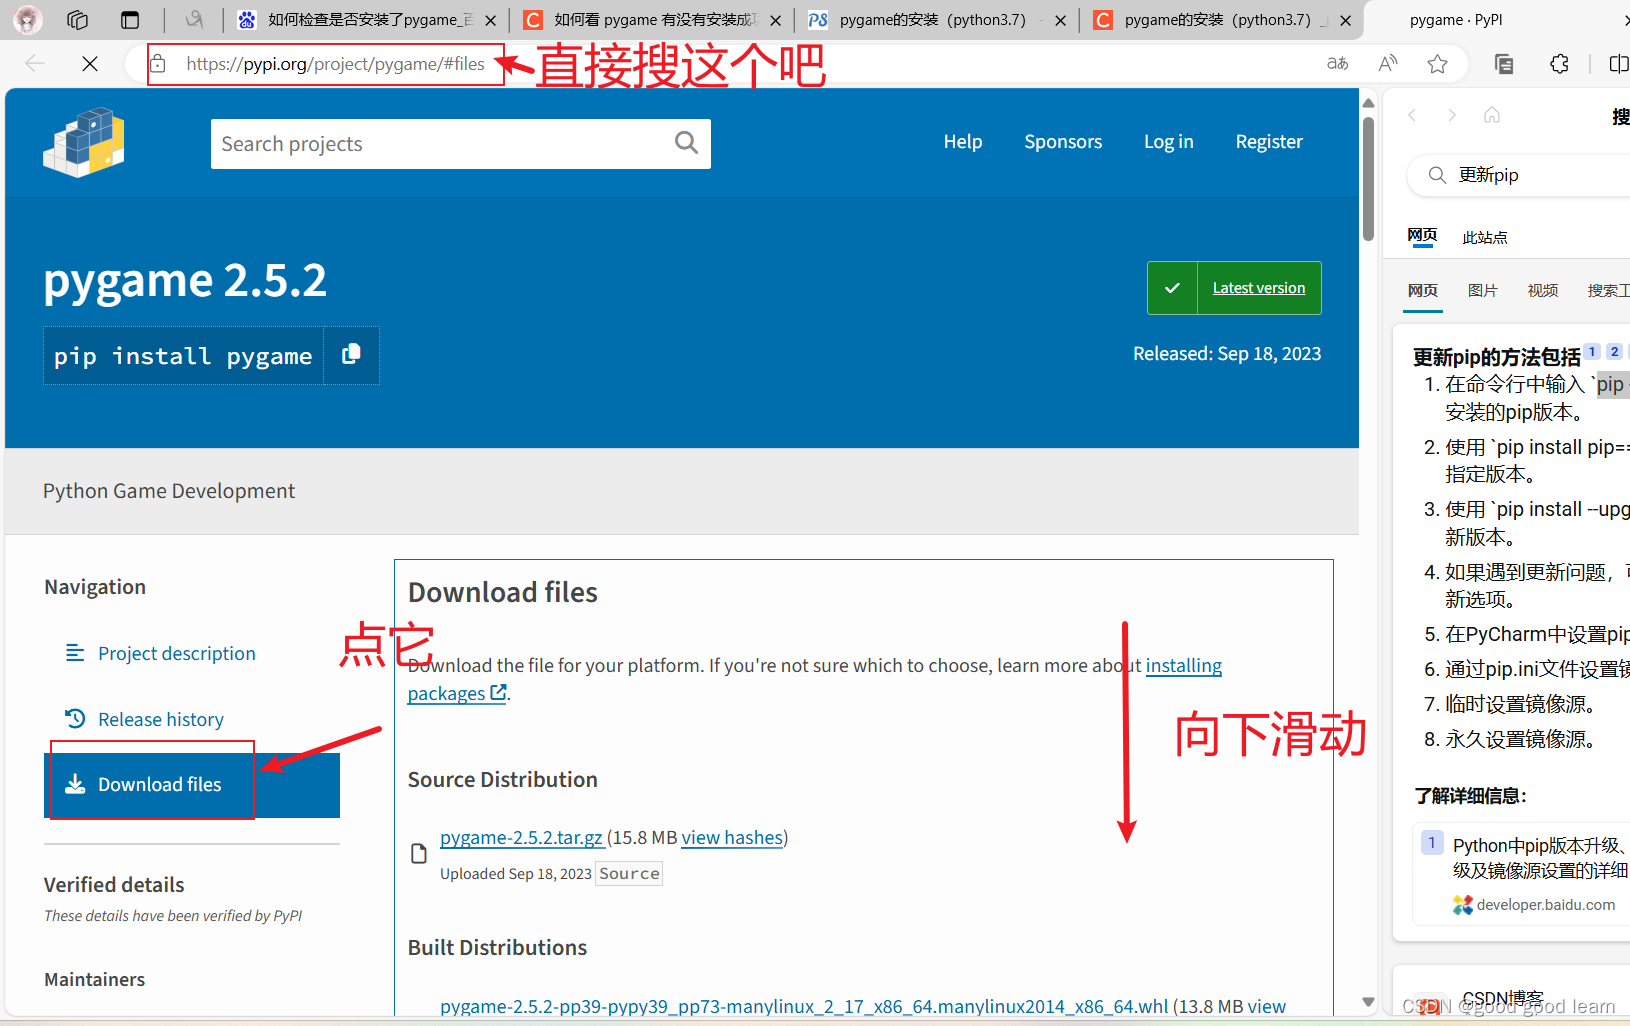
Task: Click the Latest version button
Action: 1258,288
